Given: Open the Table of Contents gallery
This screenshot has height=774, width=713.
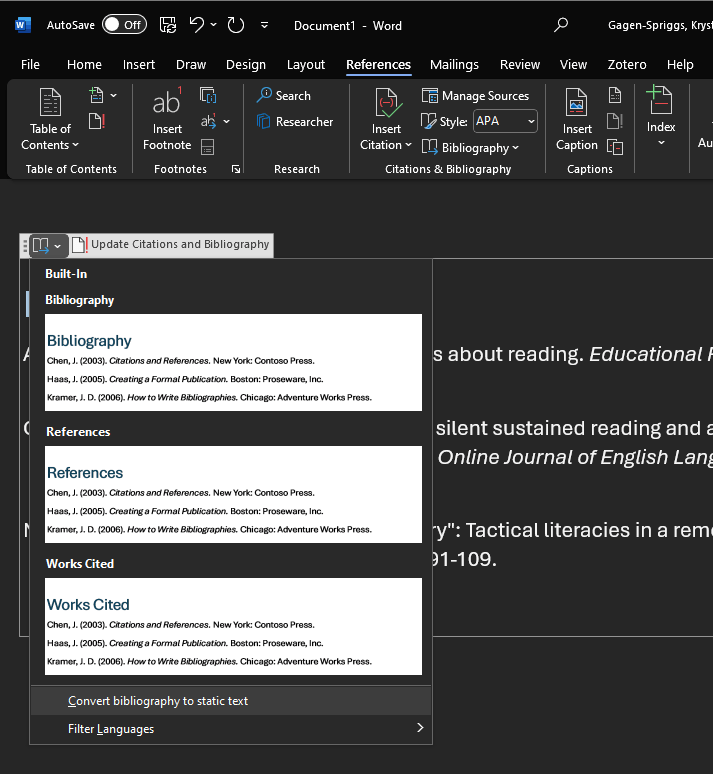Looking at the screenshot, I should 49,120.
